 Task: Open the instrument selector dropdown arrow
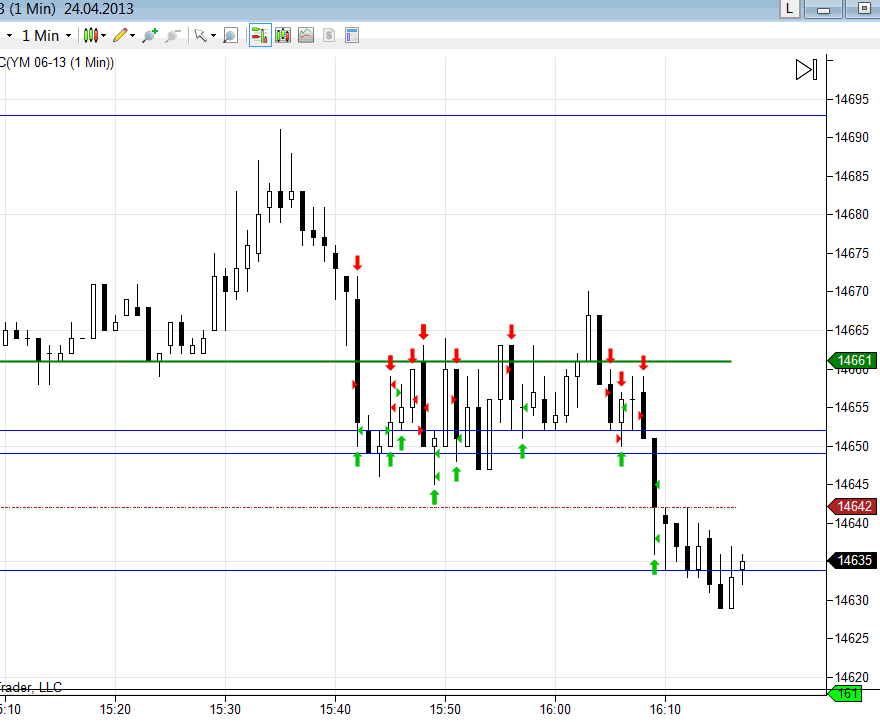pos(10,36)
